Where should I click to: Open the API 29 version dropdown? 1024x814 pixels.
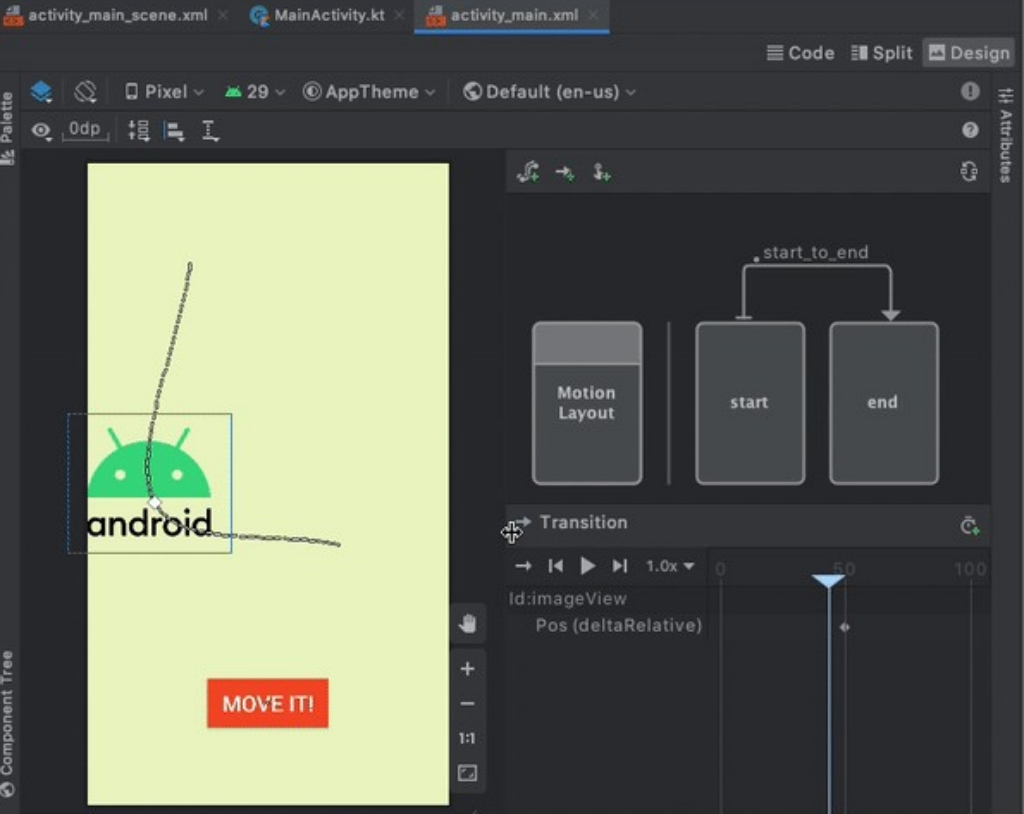tap(253, 91)
